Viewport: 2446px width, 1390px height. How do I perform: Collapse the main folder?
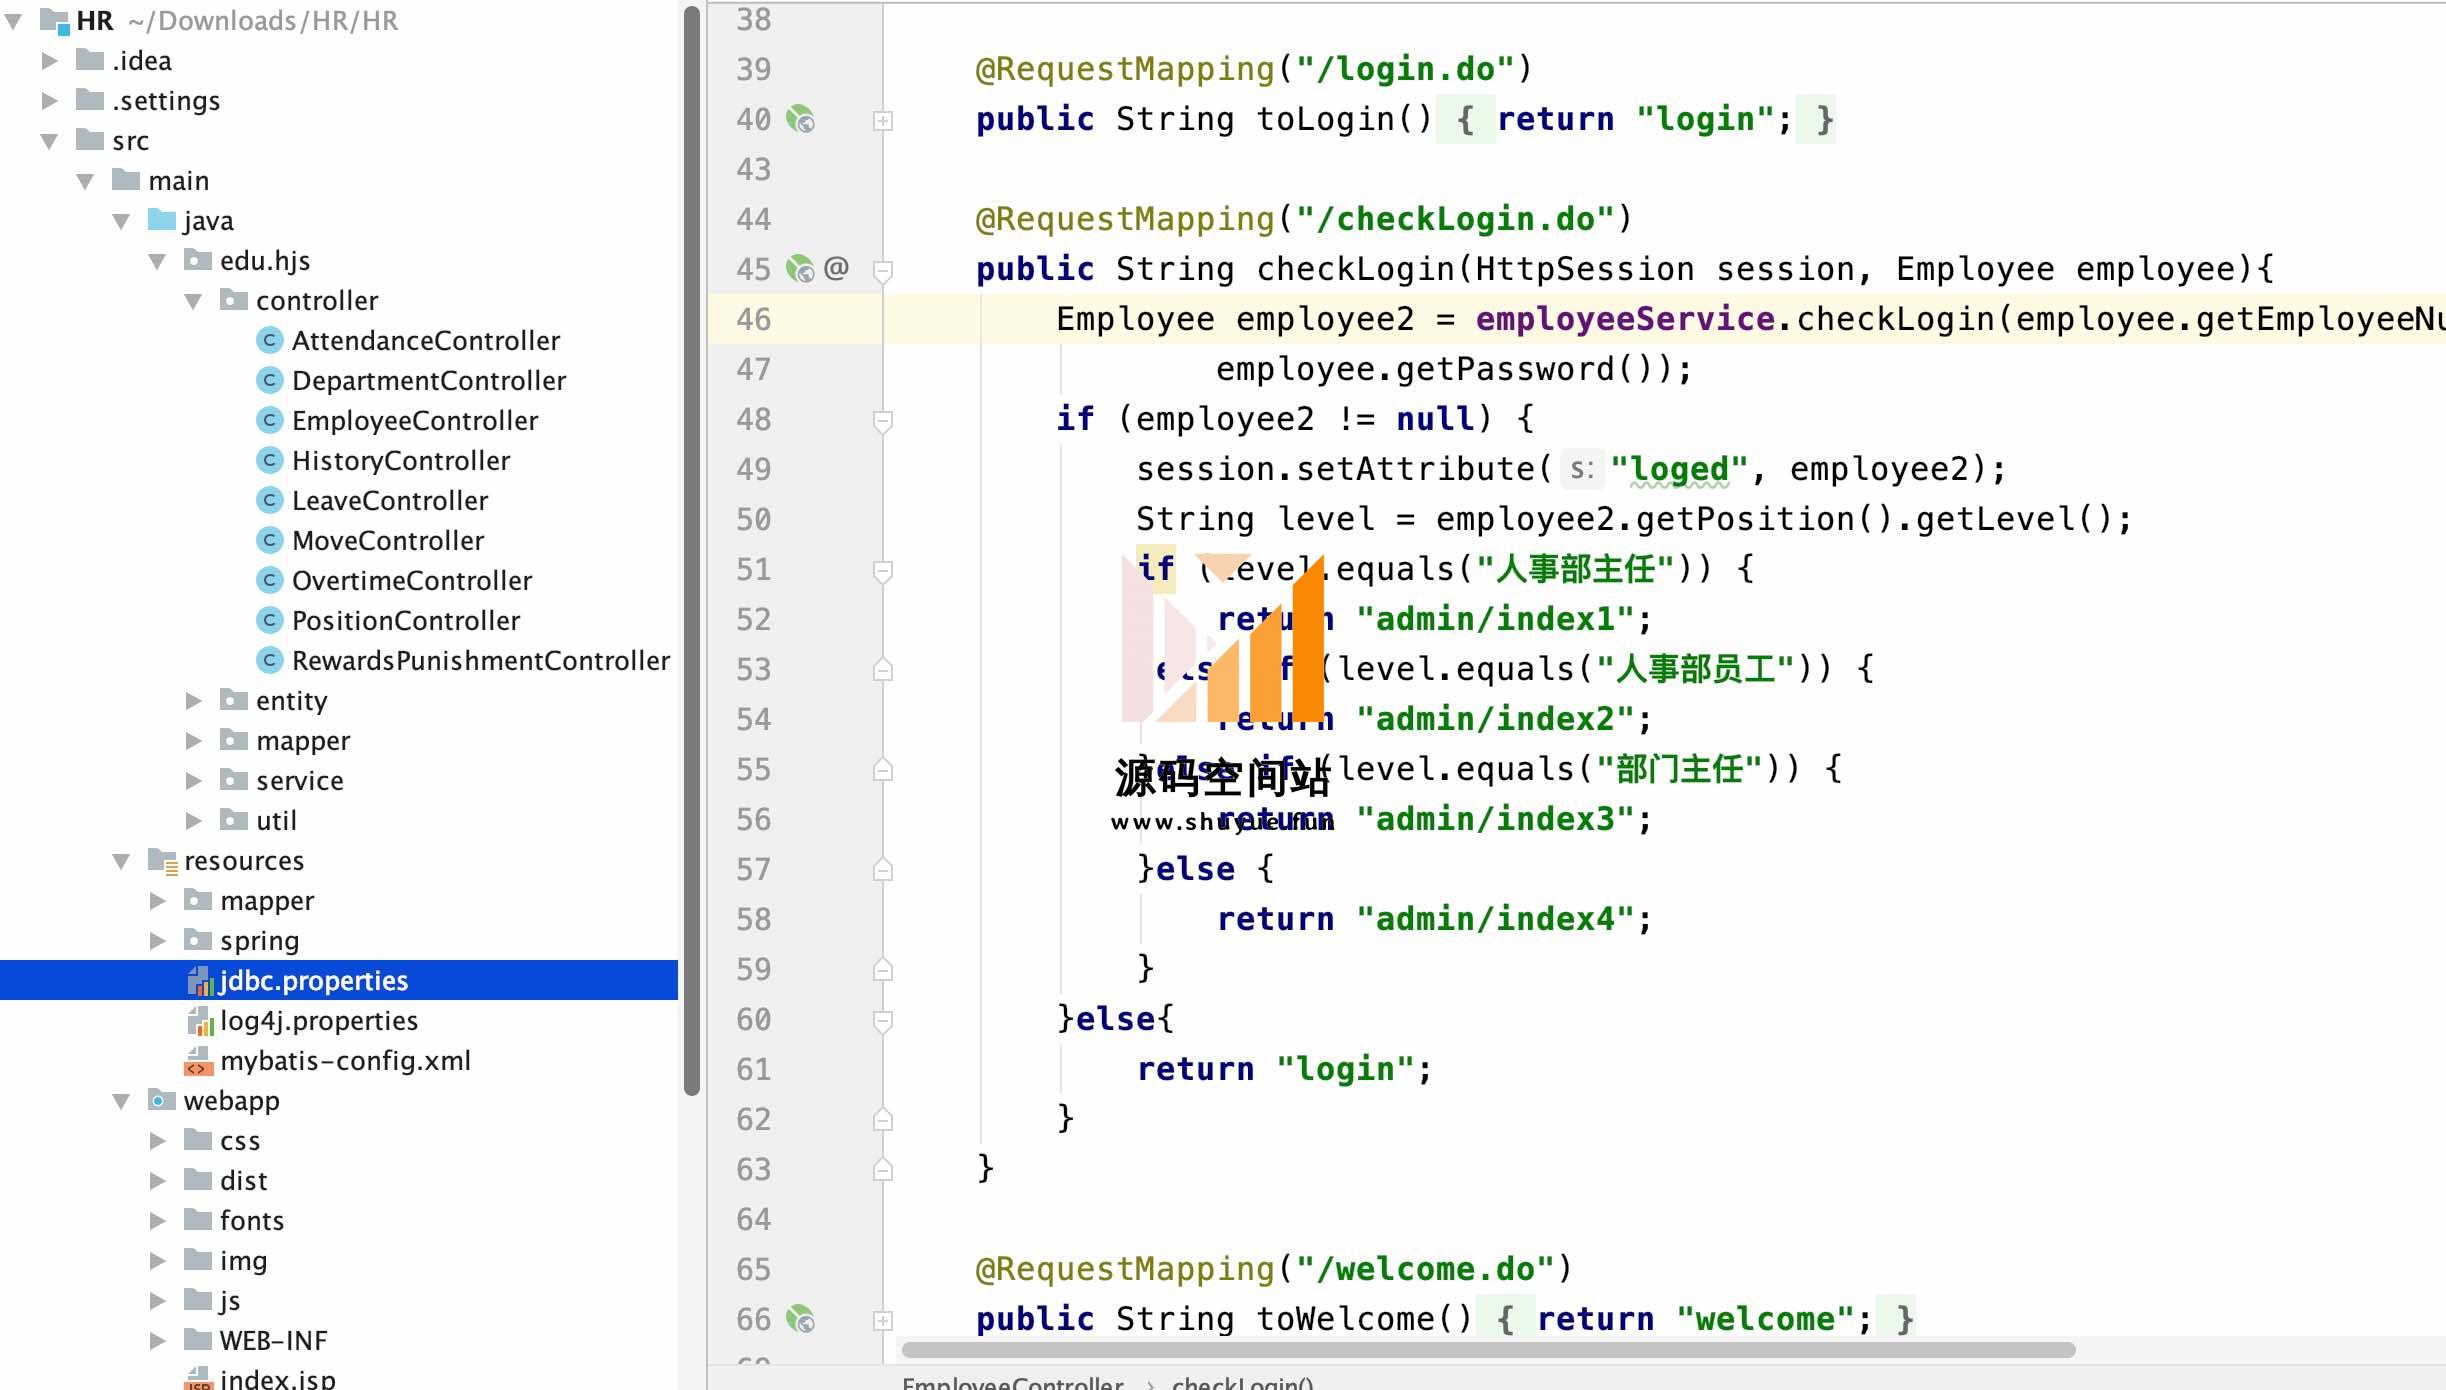coord(85,181)
